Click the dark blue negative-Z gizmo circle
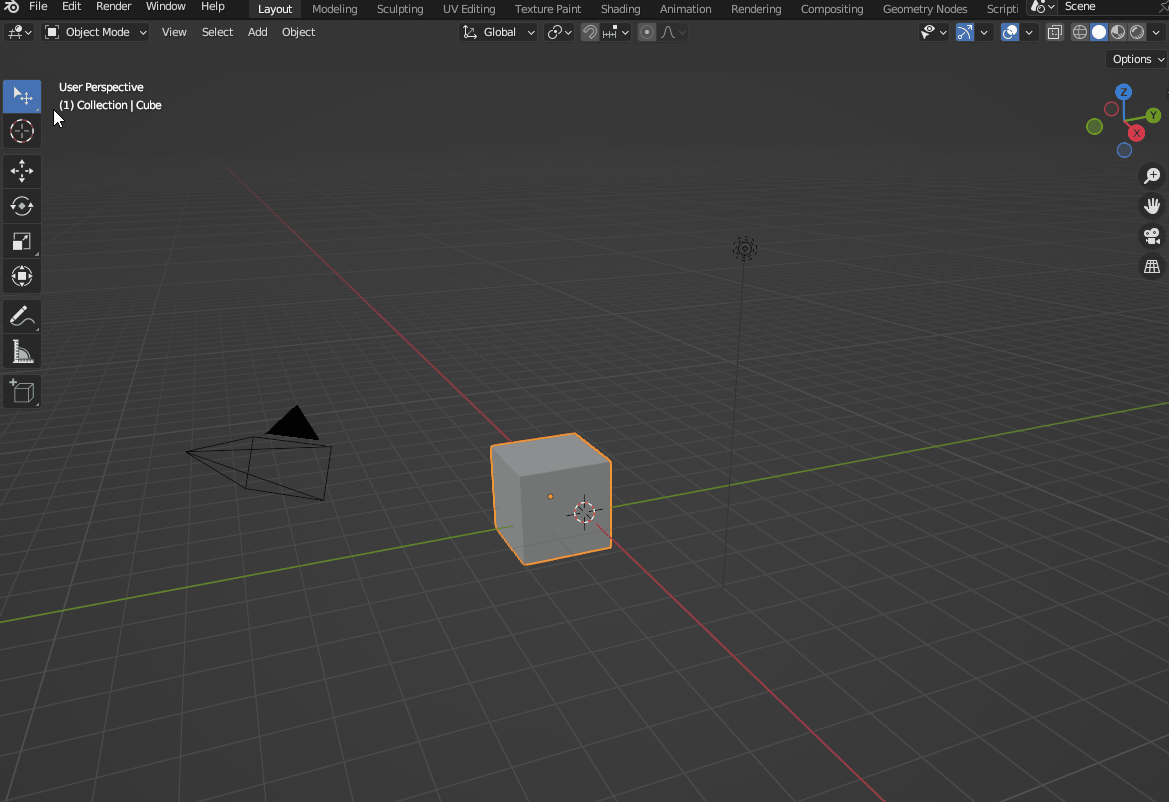The image size is (1169, 802). click(x=1124, y=151)
